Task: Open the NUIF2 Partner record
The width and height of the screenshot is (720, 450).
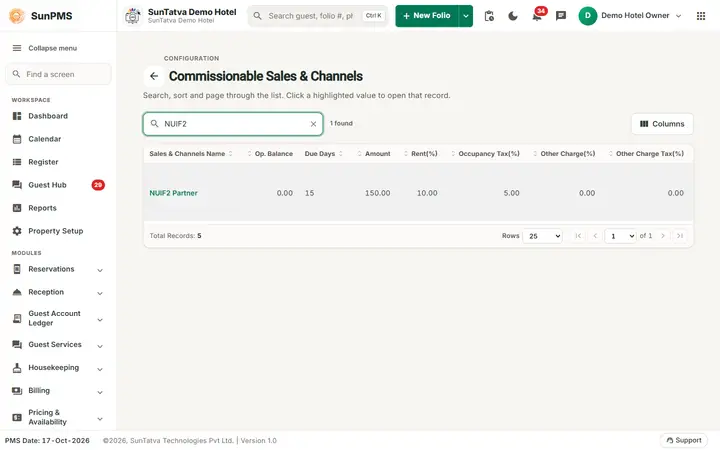Action: coord(173,193)
